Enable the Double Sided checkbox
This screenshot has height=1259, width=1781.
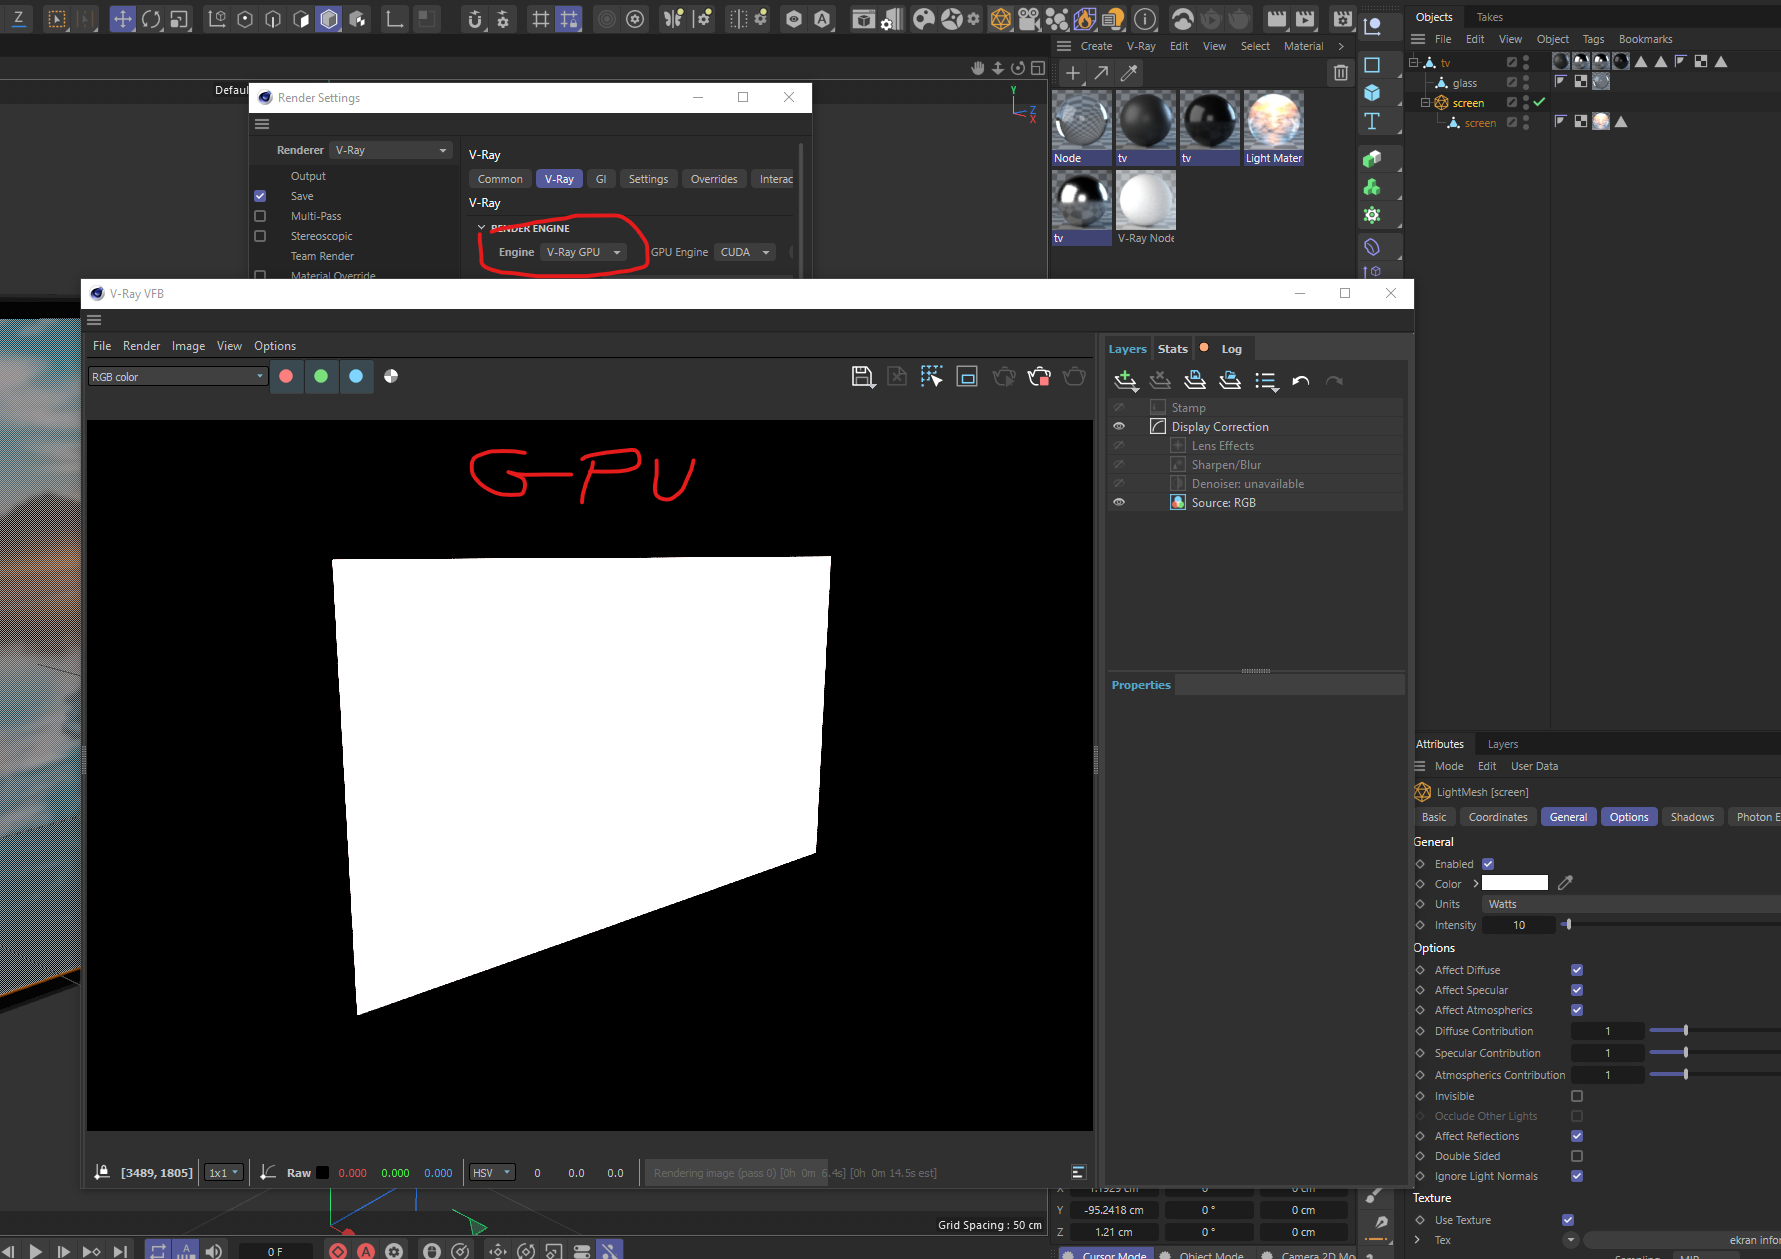1577,1156
